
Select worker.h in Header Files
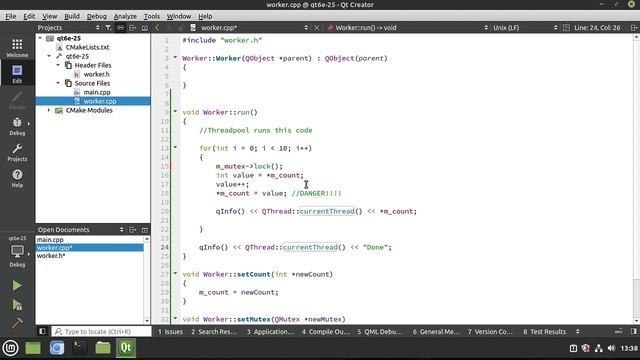pyautogui.click(x=96, y=74)
